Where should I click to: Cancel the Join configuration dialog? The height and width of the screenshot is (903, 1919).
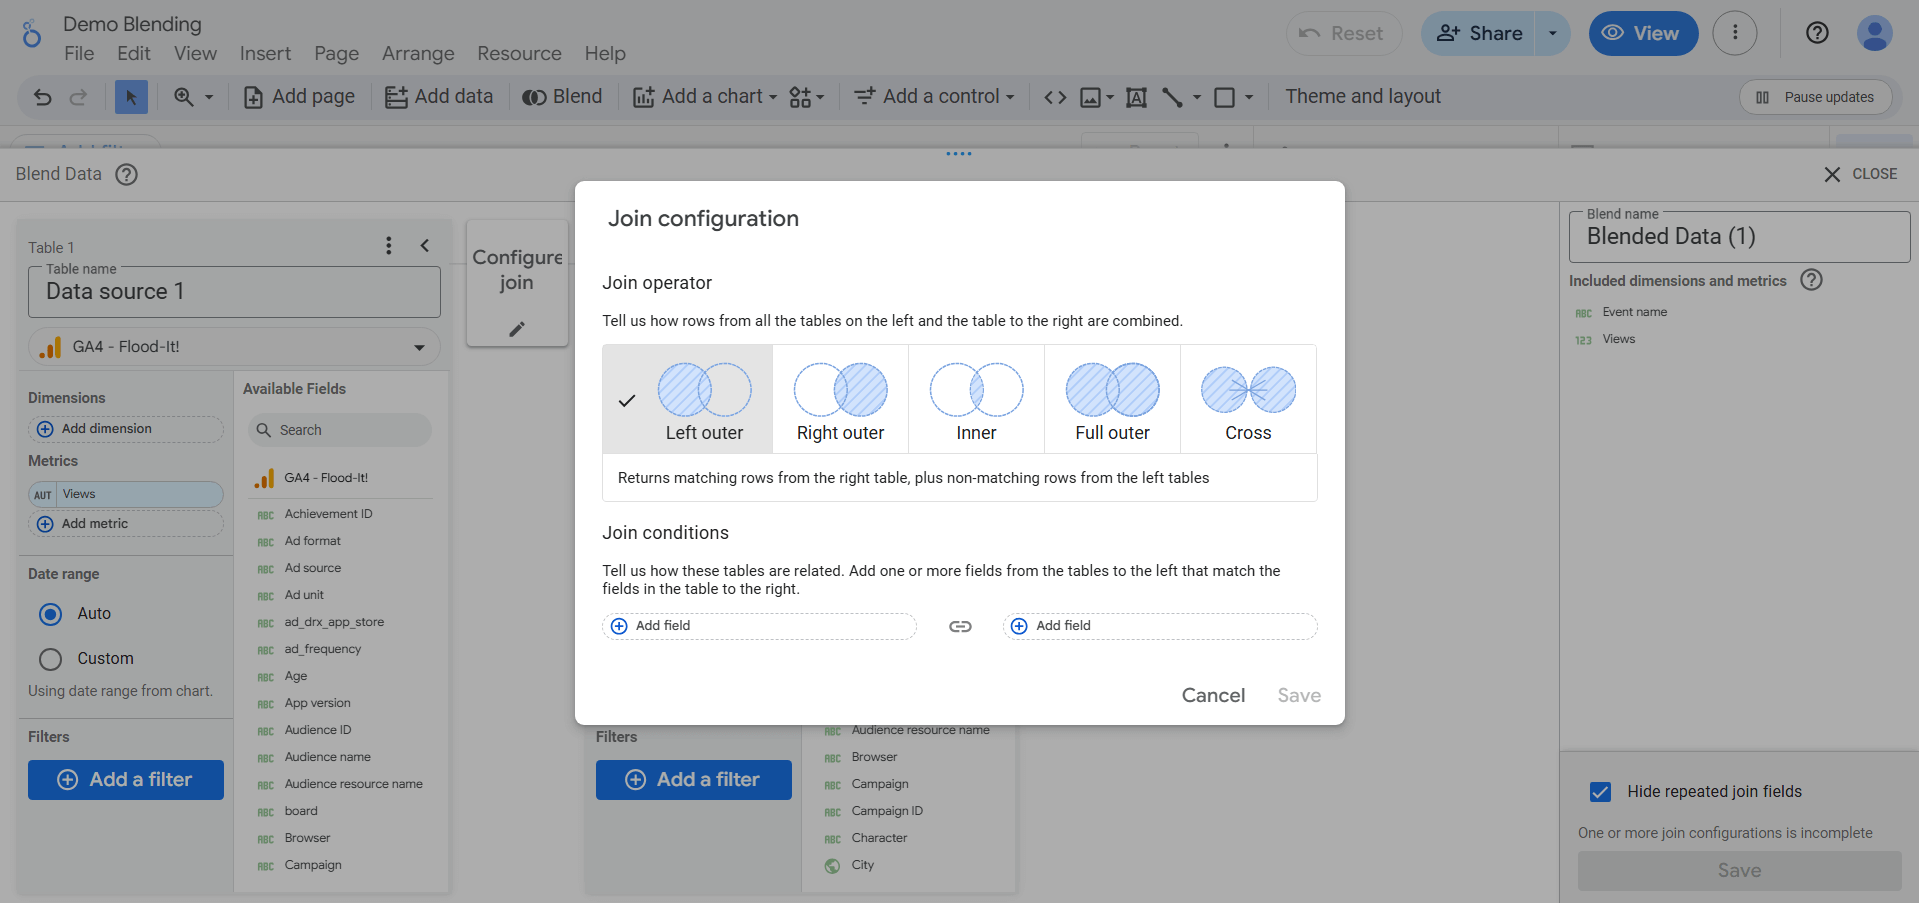pos(1213,696)
